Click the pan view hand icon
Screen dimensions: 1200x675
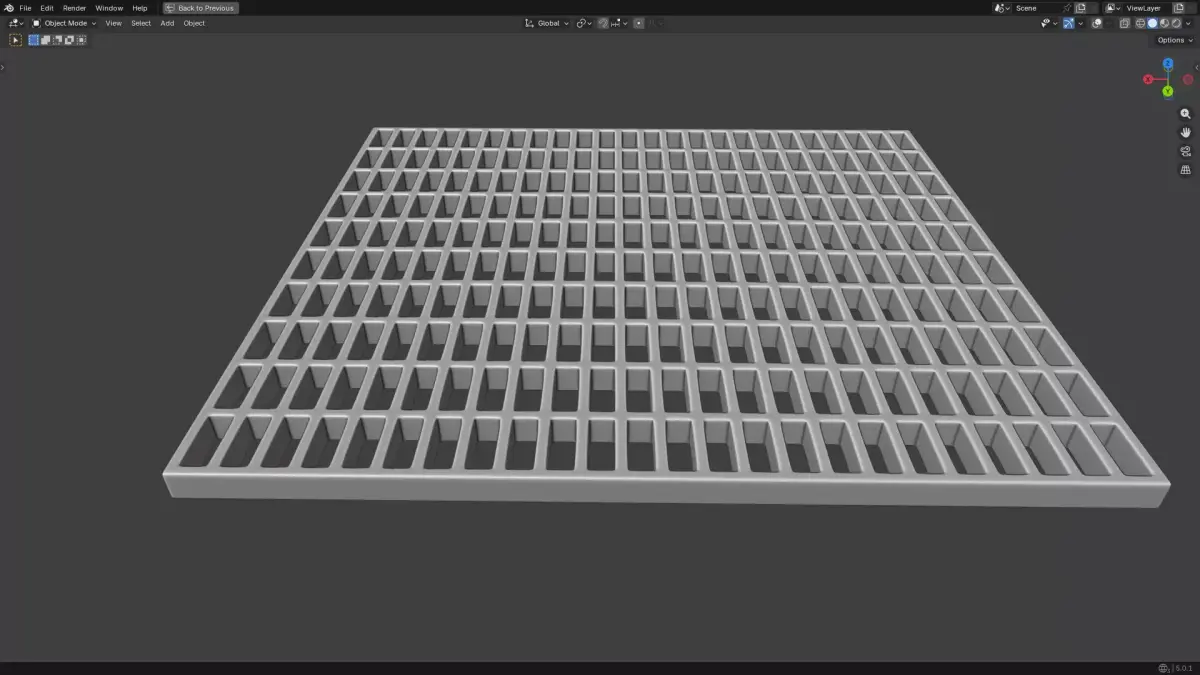1186,132
